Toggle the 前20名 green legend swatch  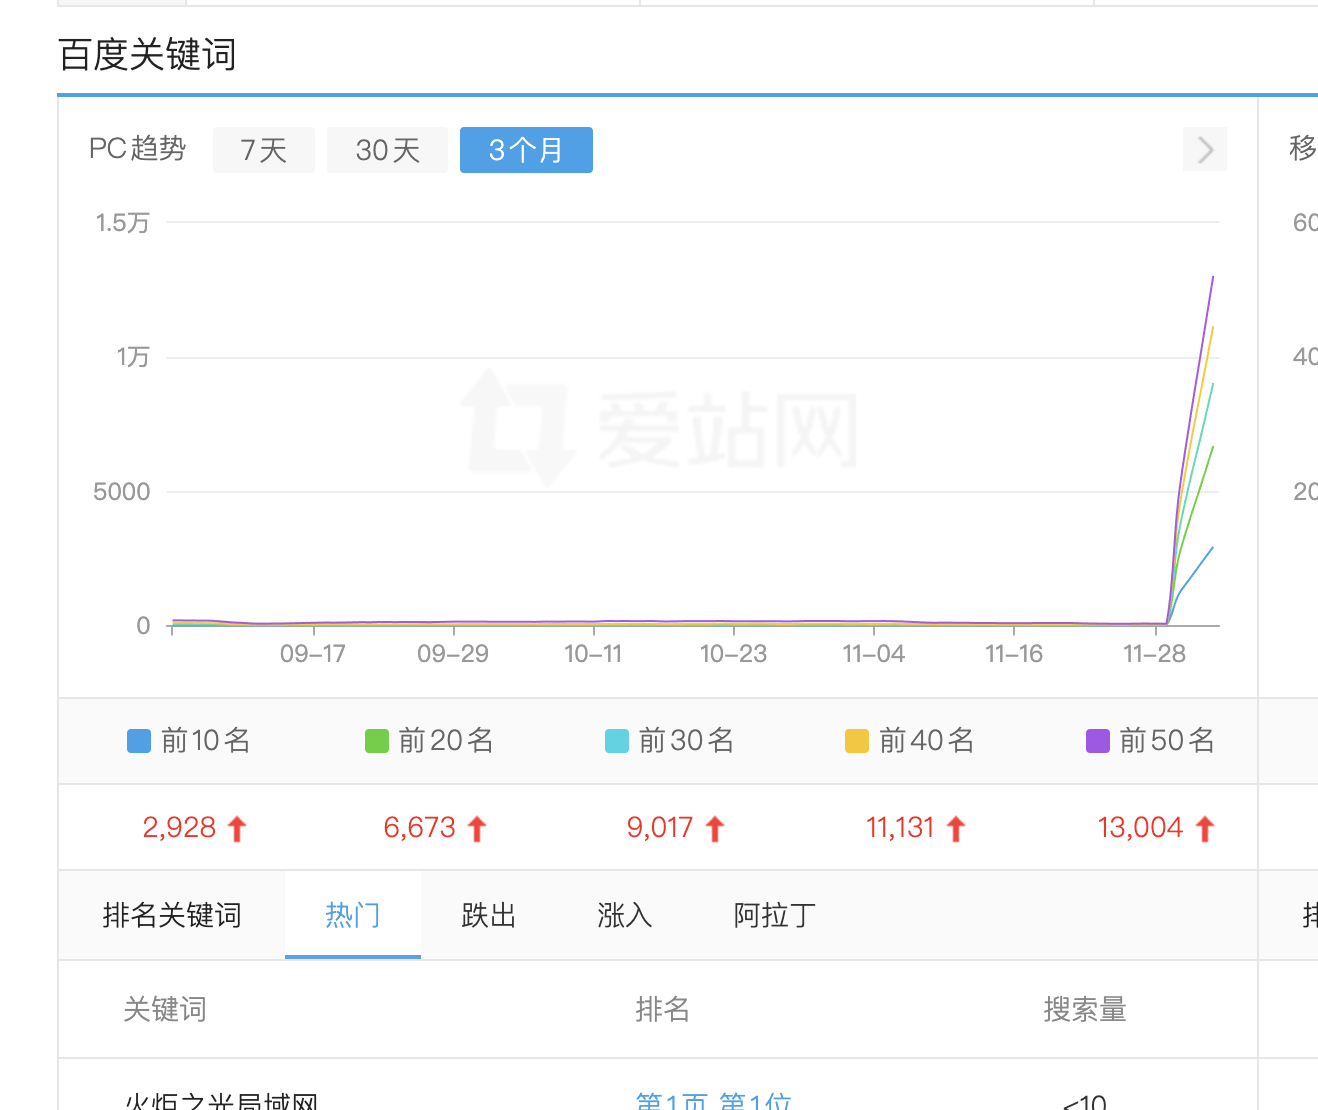point(377,741)
